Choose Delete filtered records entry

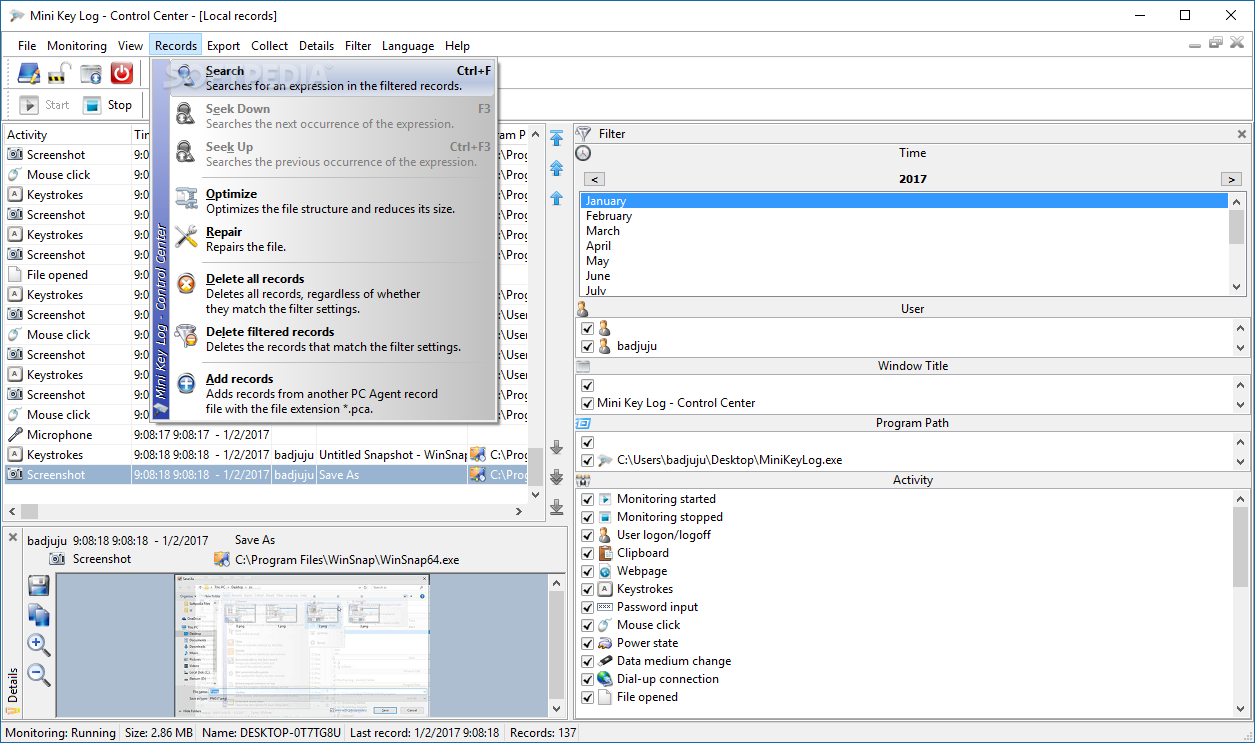[334, 339]
